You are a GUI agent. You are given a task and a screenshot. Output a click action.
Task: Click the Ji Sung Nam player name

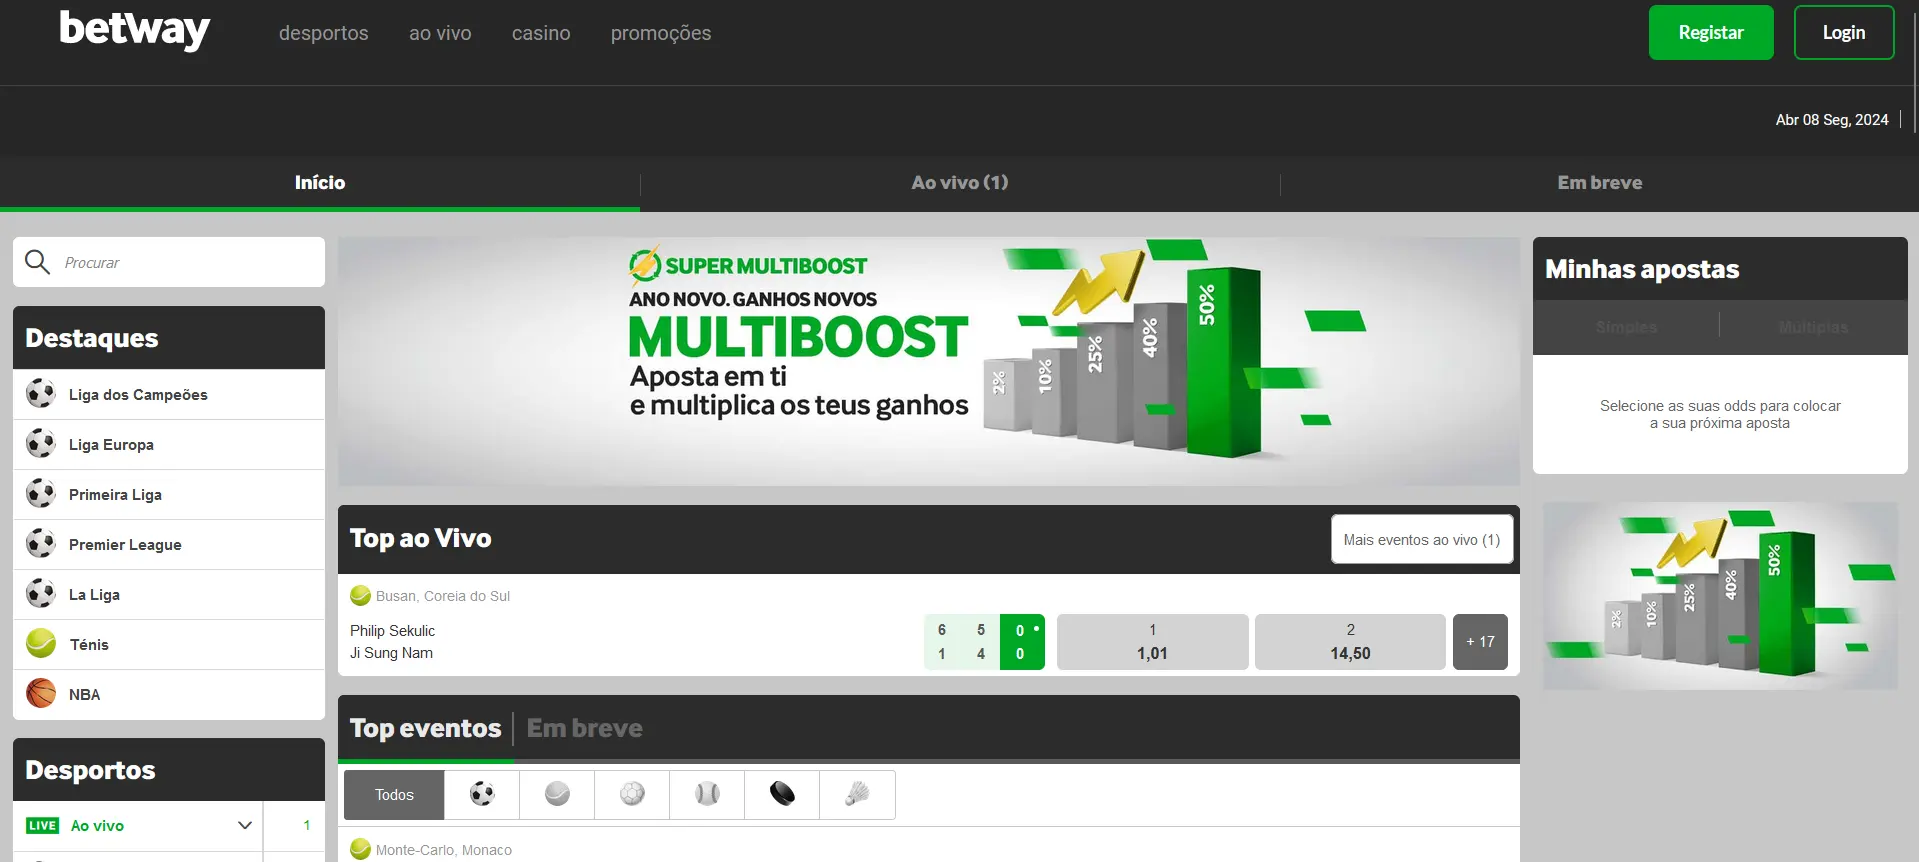click(x=391, y=653)
